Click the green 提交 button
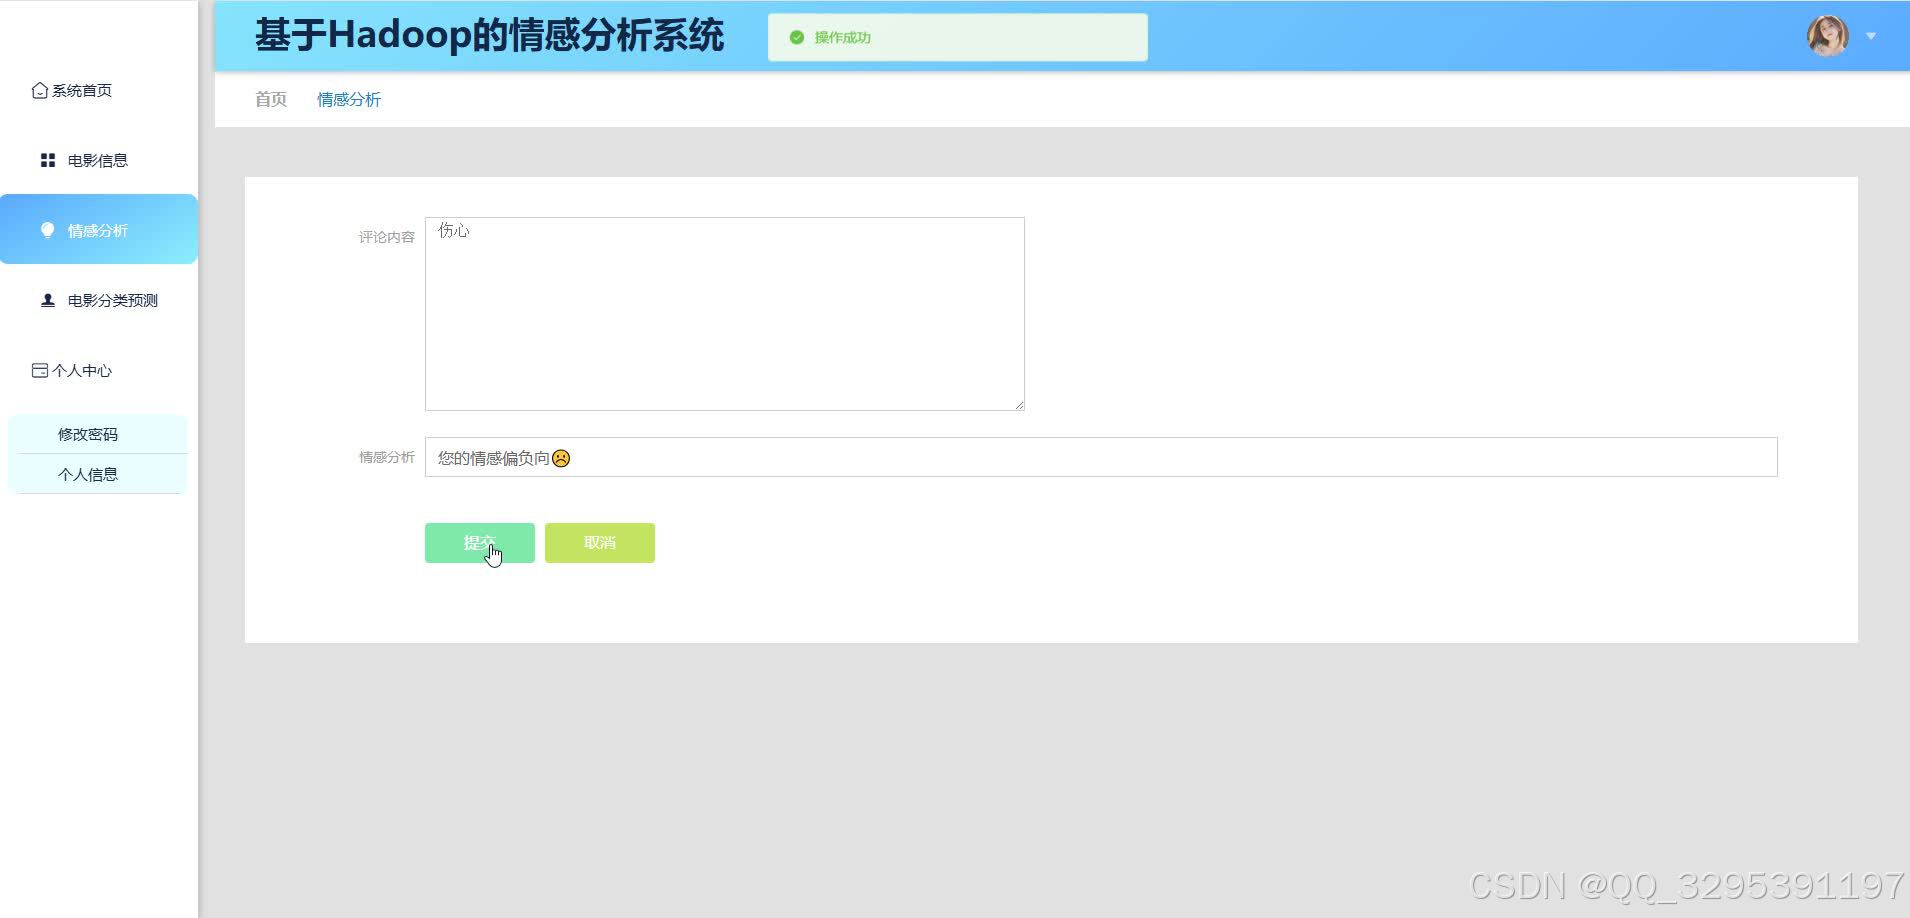This screenshot has height=918, width=1910. [480, 543]
